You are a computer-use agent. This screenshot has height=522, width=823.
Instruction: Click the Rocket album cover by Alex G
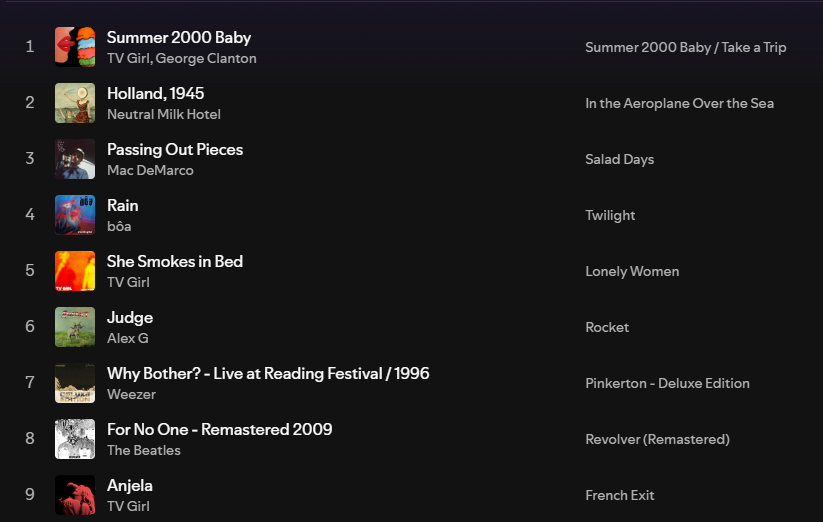pyautogui.click(x=75, y=327)
